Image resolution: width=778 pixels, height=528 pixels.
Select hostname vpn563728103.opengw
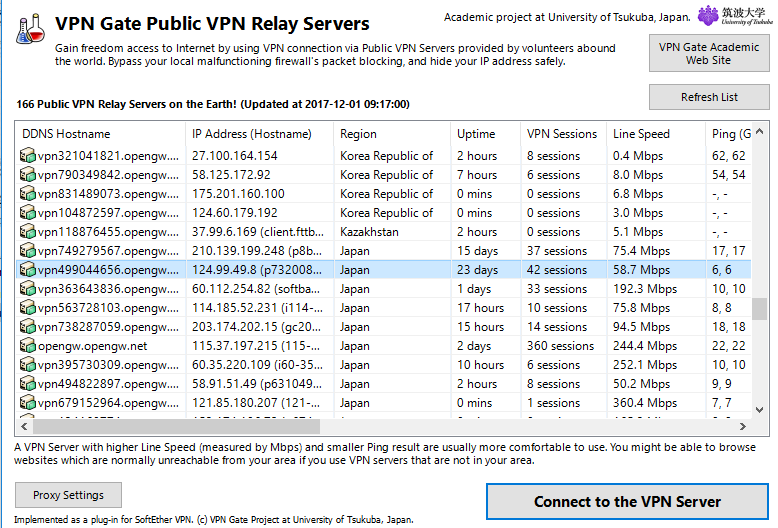click(108, 308)
